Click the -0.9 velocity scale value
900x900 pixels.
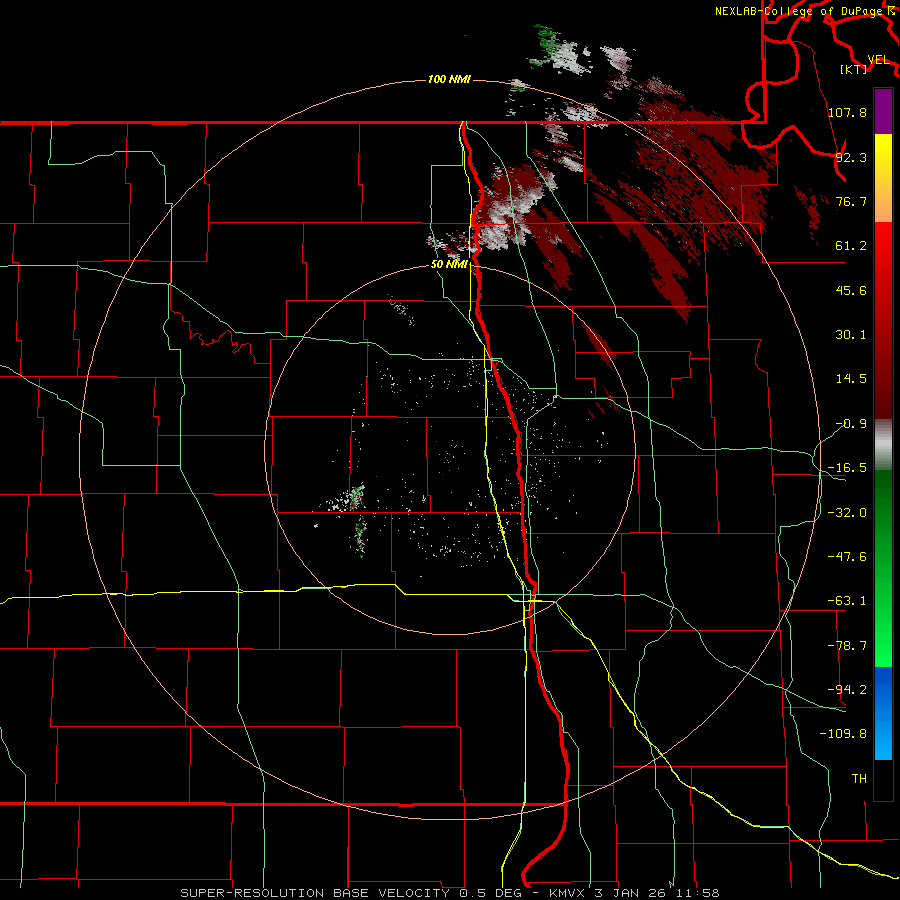pos(851,424)
